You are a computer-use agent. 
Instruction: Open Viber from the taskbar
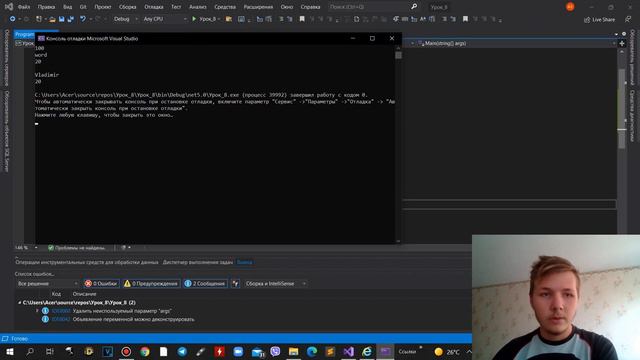click(x=275, y=351)
